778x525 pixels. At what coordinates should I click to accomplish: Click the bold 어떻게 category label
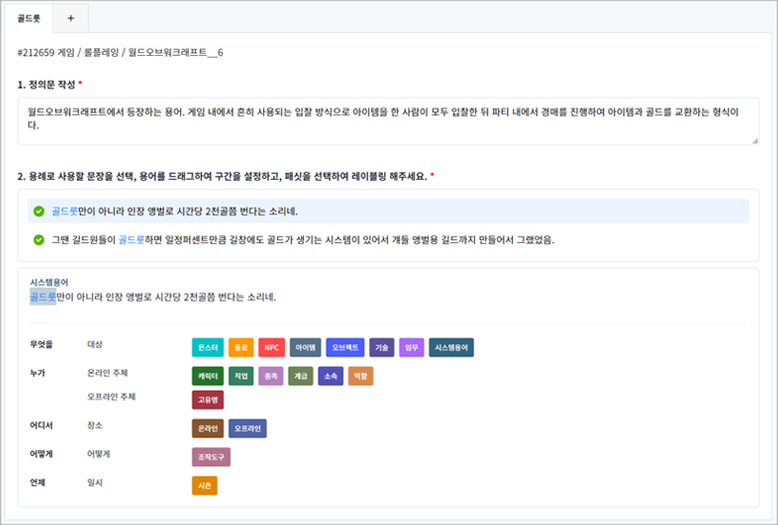tap(42, 454)
